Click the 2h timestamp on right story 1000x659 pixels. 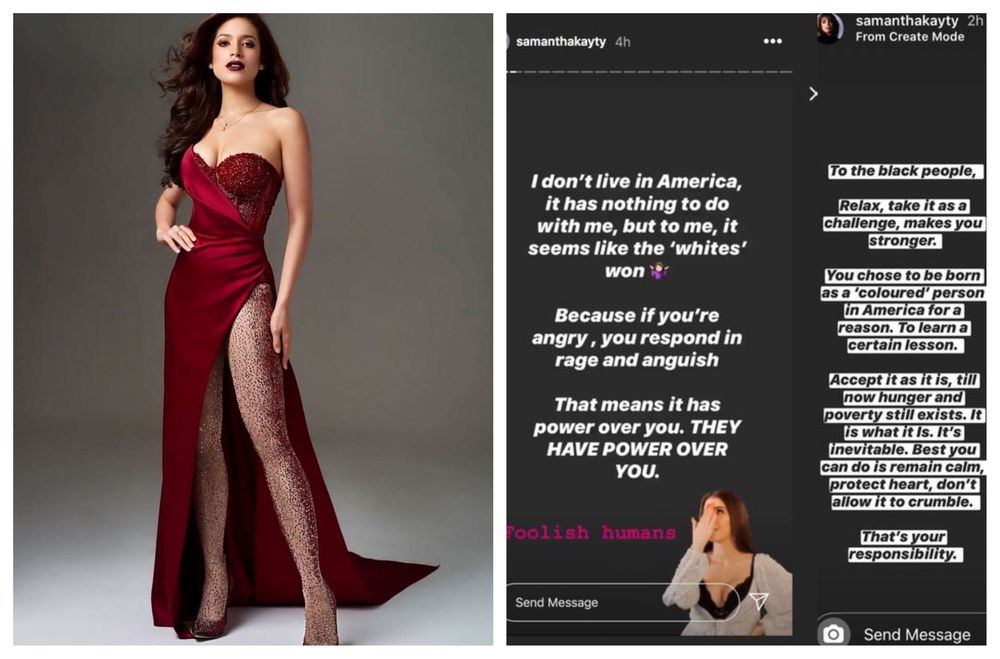[x=975, y=20]
